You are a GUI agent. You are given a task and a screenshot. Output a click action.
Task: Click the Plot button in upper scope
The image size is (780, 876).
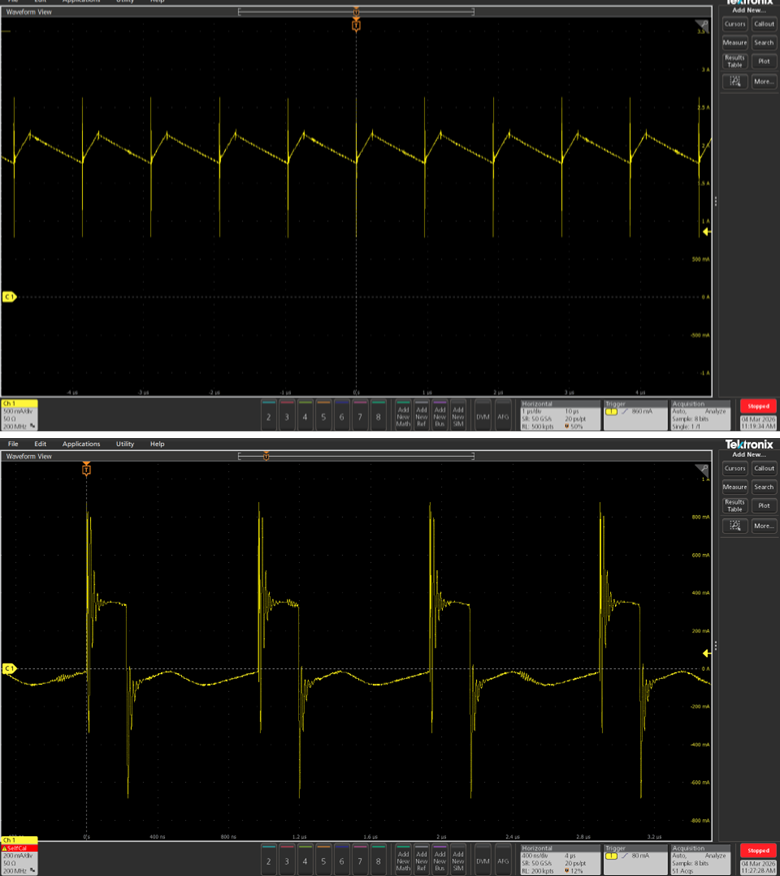click(x=764, y=61)
